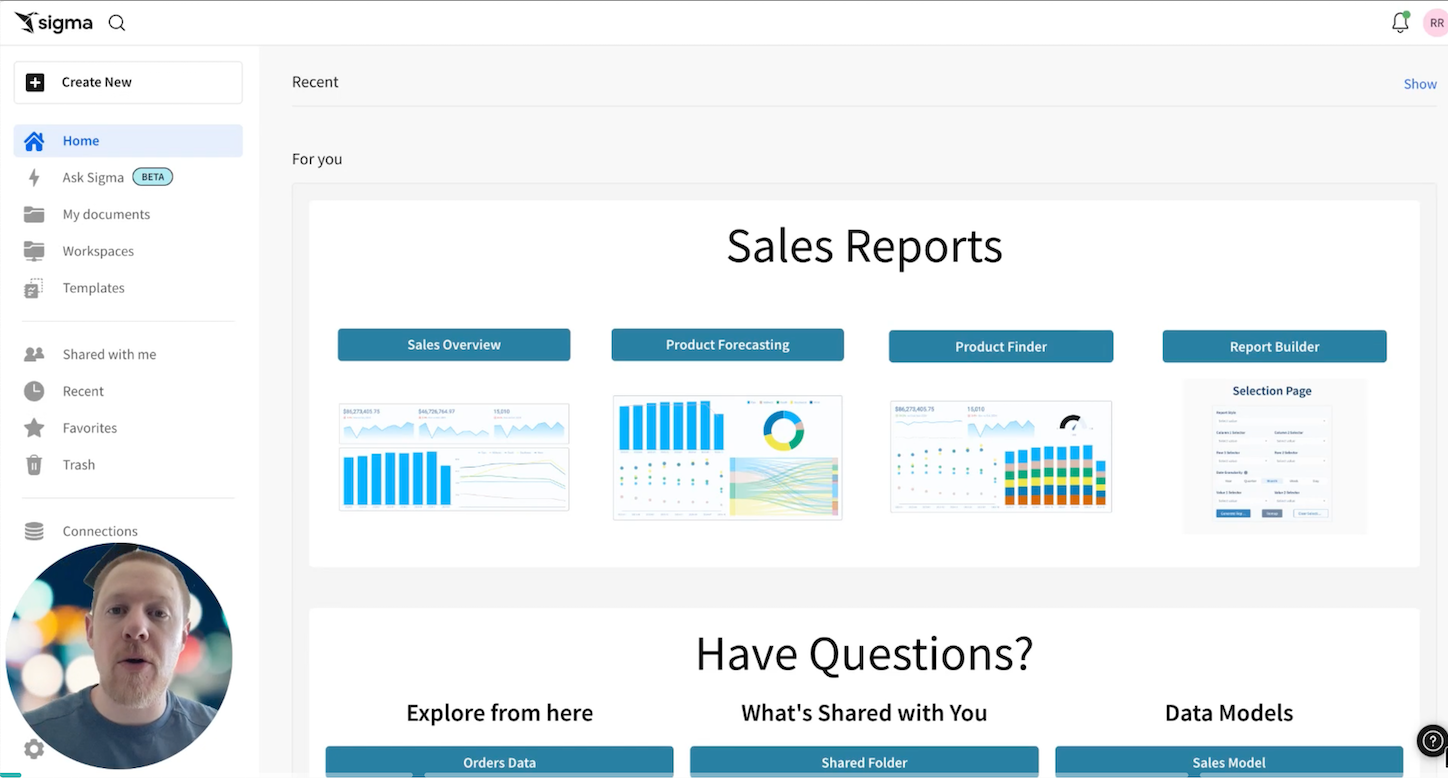1448x778 pixels.
Task: Click the My documents folder icon
Action: click(34, 214)
